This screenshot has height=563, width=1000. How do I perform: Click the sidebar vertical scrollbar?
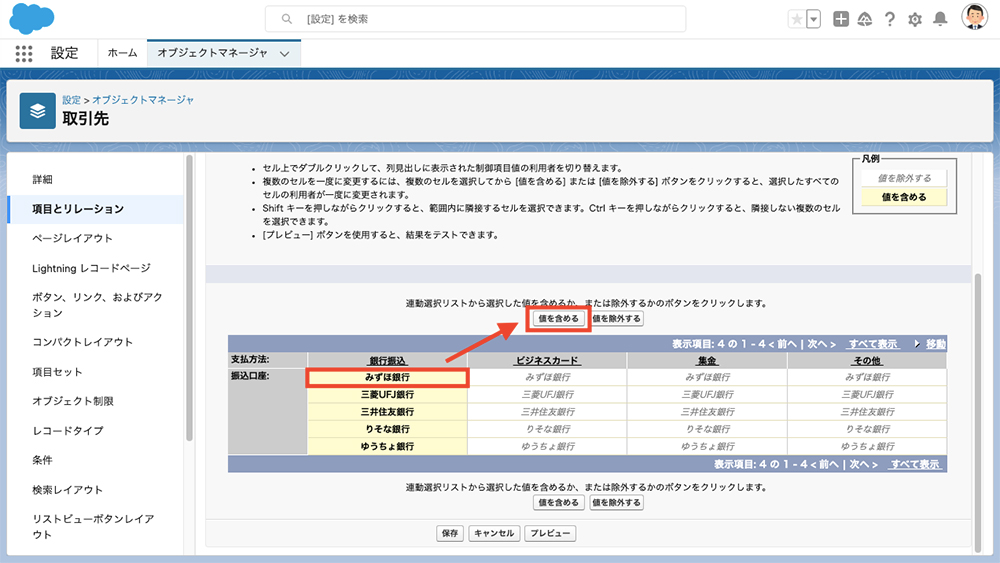click(x=189, y=297)
